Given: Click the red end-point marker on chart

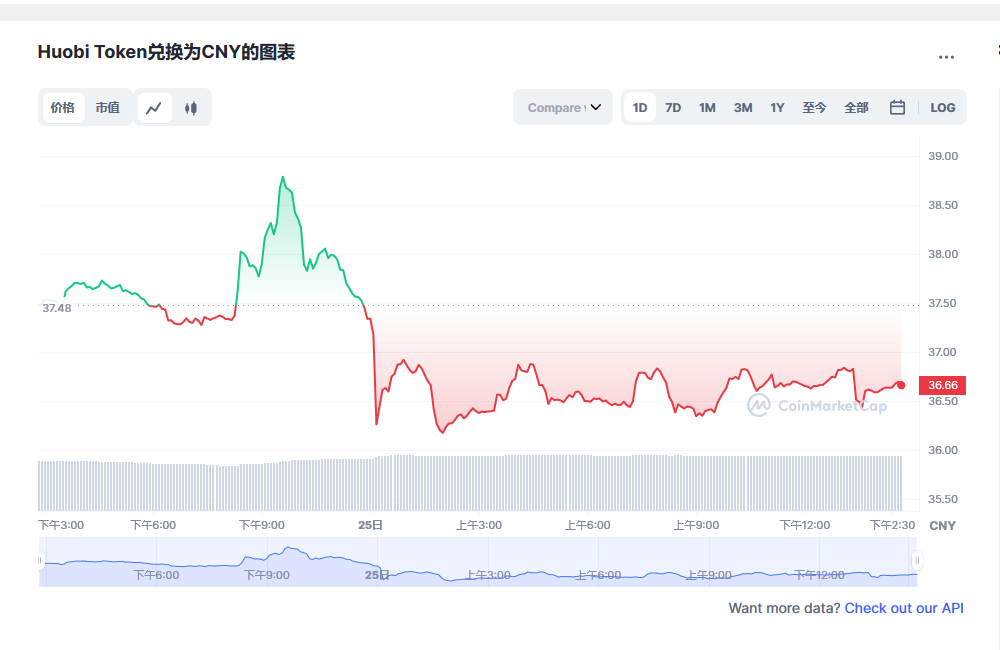Looking at the screenshot, I should coord(901,385).
